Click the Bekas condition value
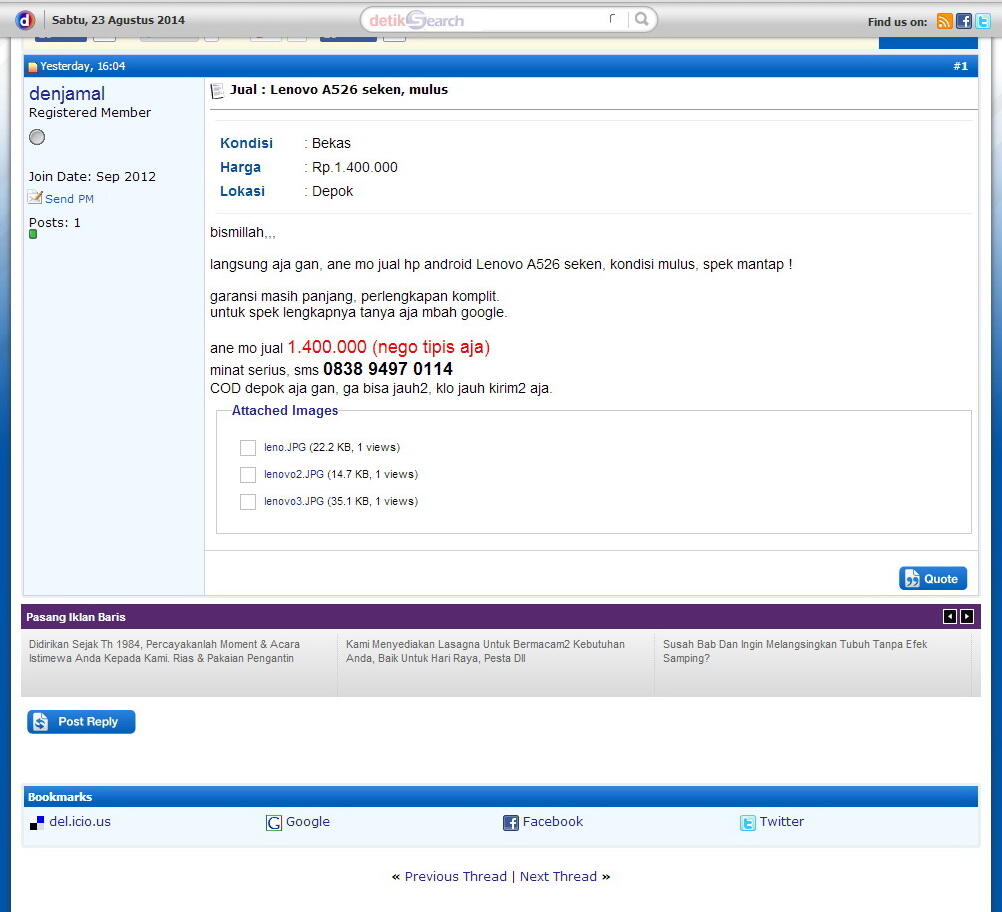This screenshot has height=912, width=1002. tap(331, 143)
